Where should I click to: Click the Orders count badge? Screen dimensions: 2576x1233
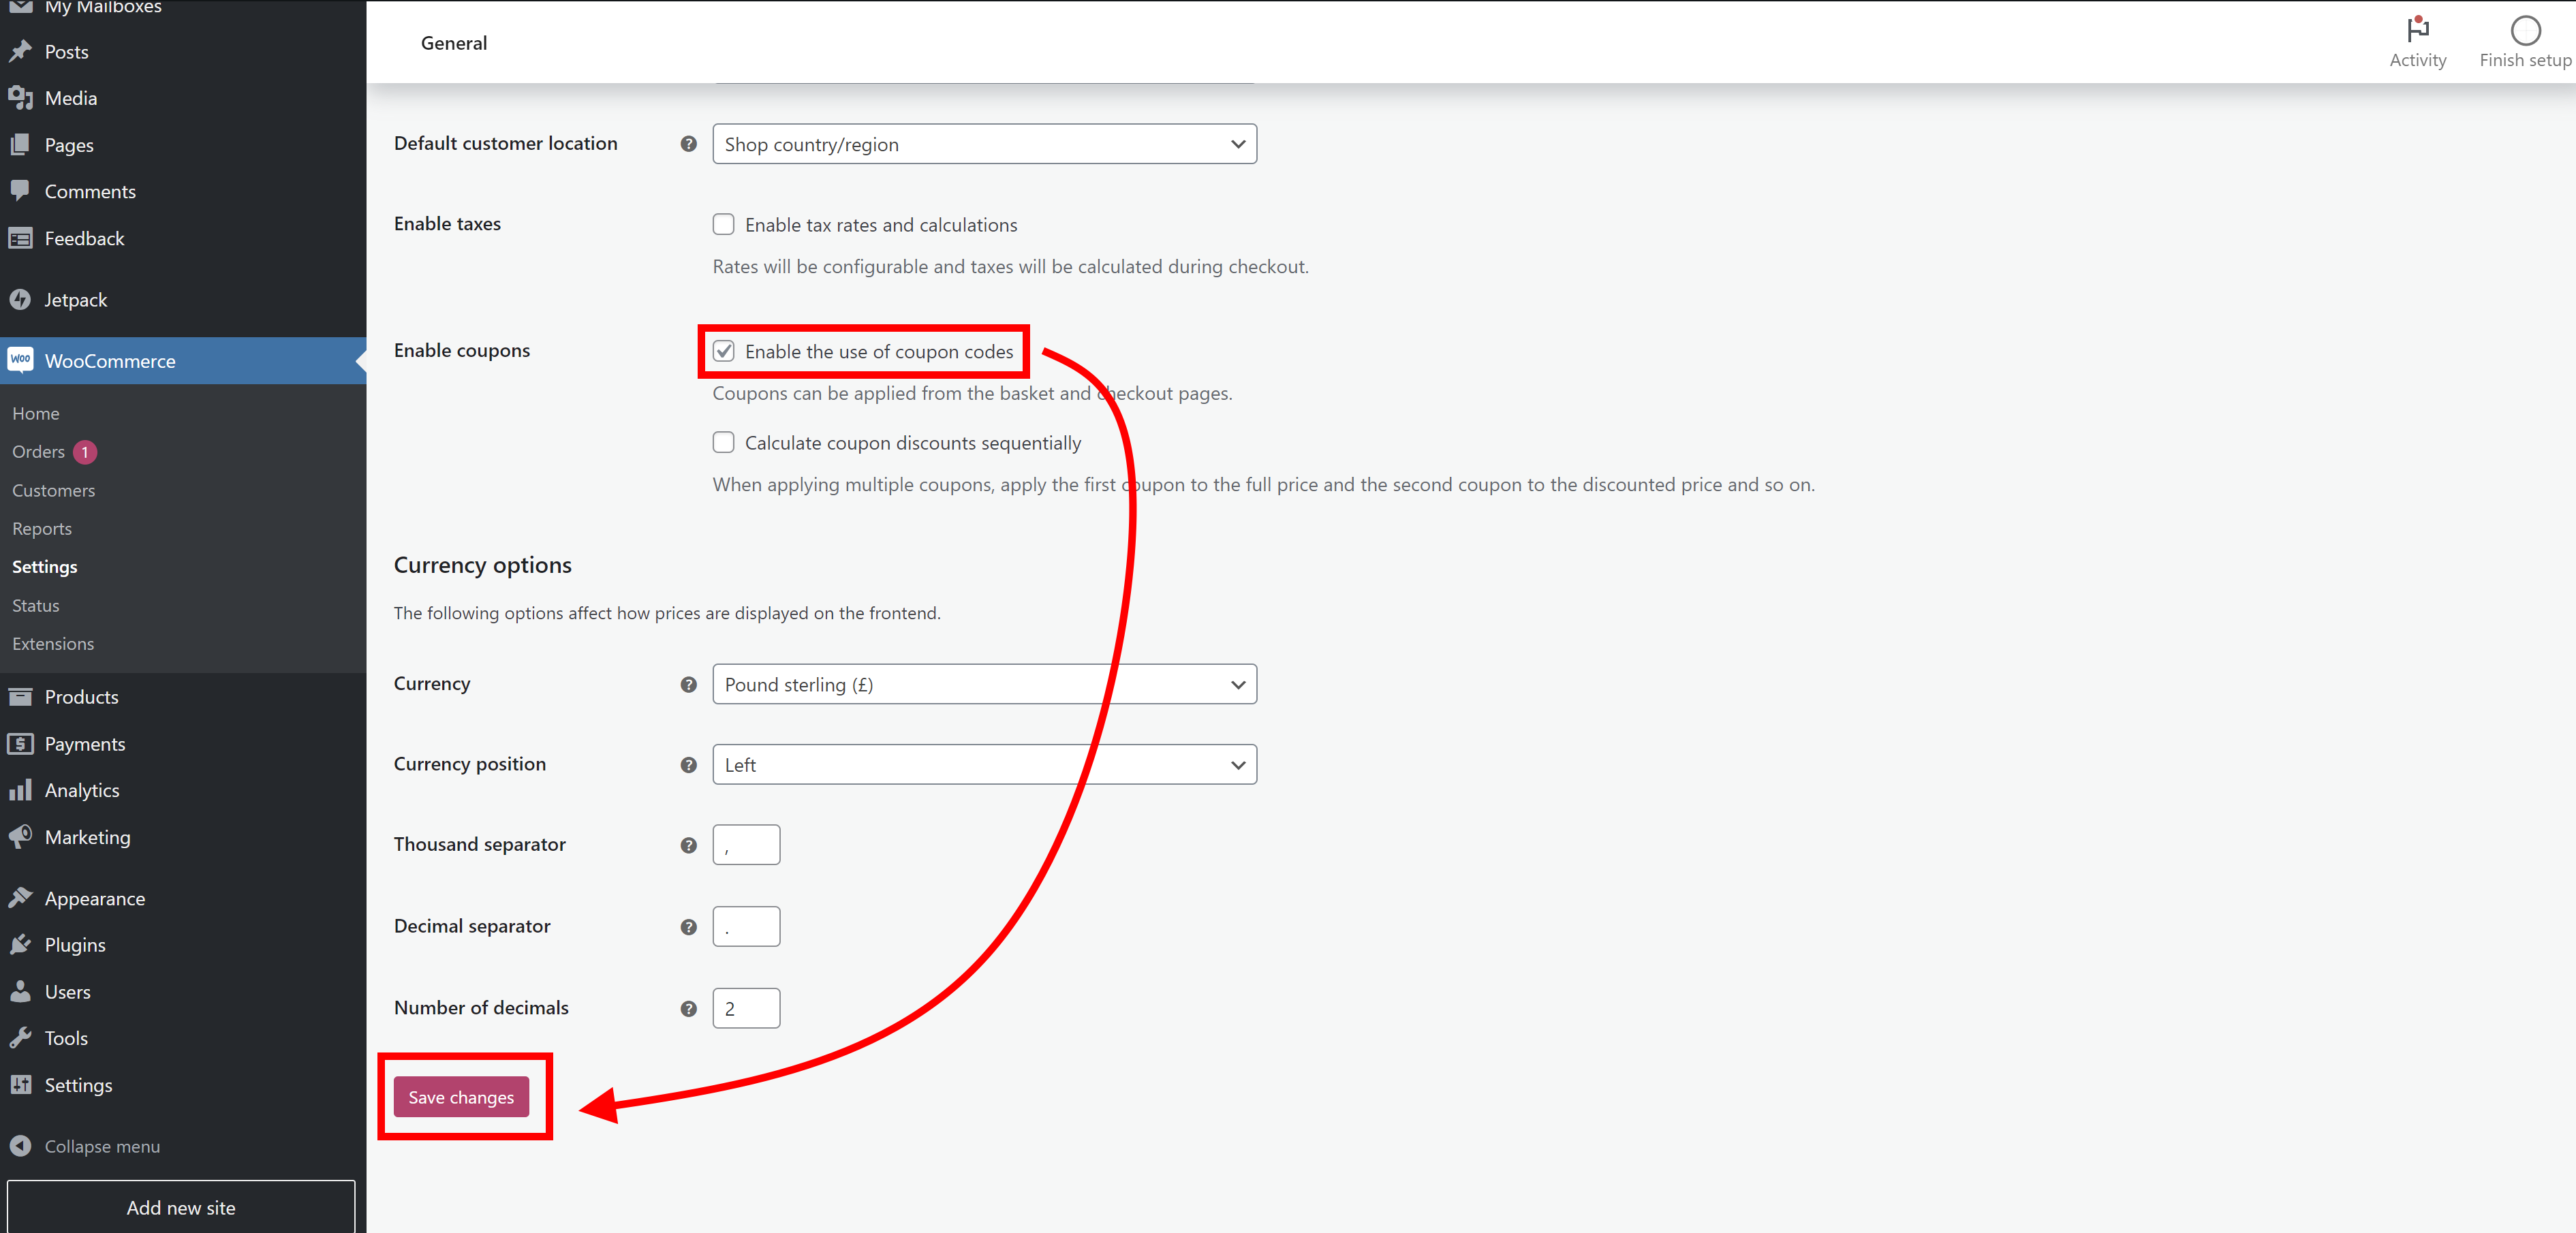click(85, 452)
